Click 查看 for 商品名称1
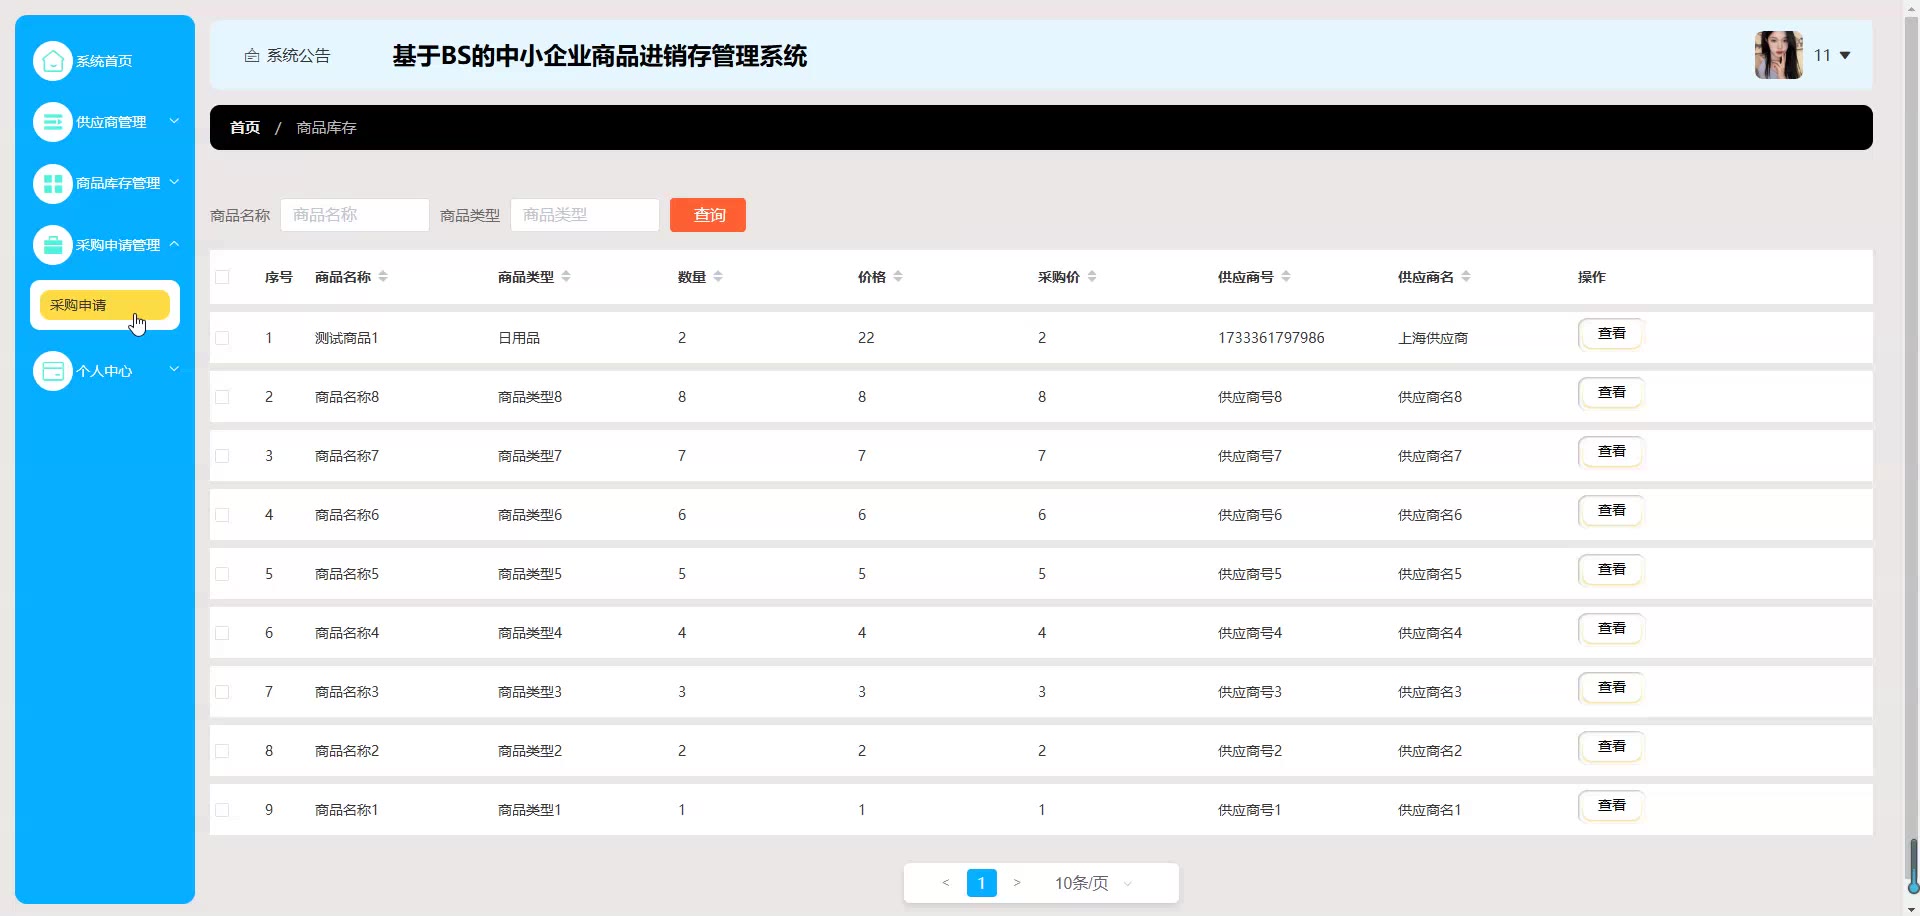The width and height of the screenshot is (1920, 916). point(1611,806)
